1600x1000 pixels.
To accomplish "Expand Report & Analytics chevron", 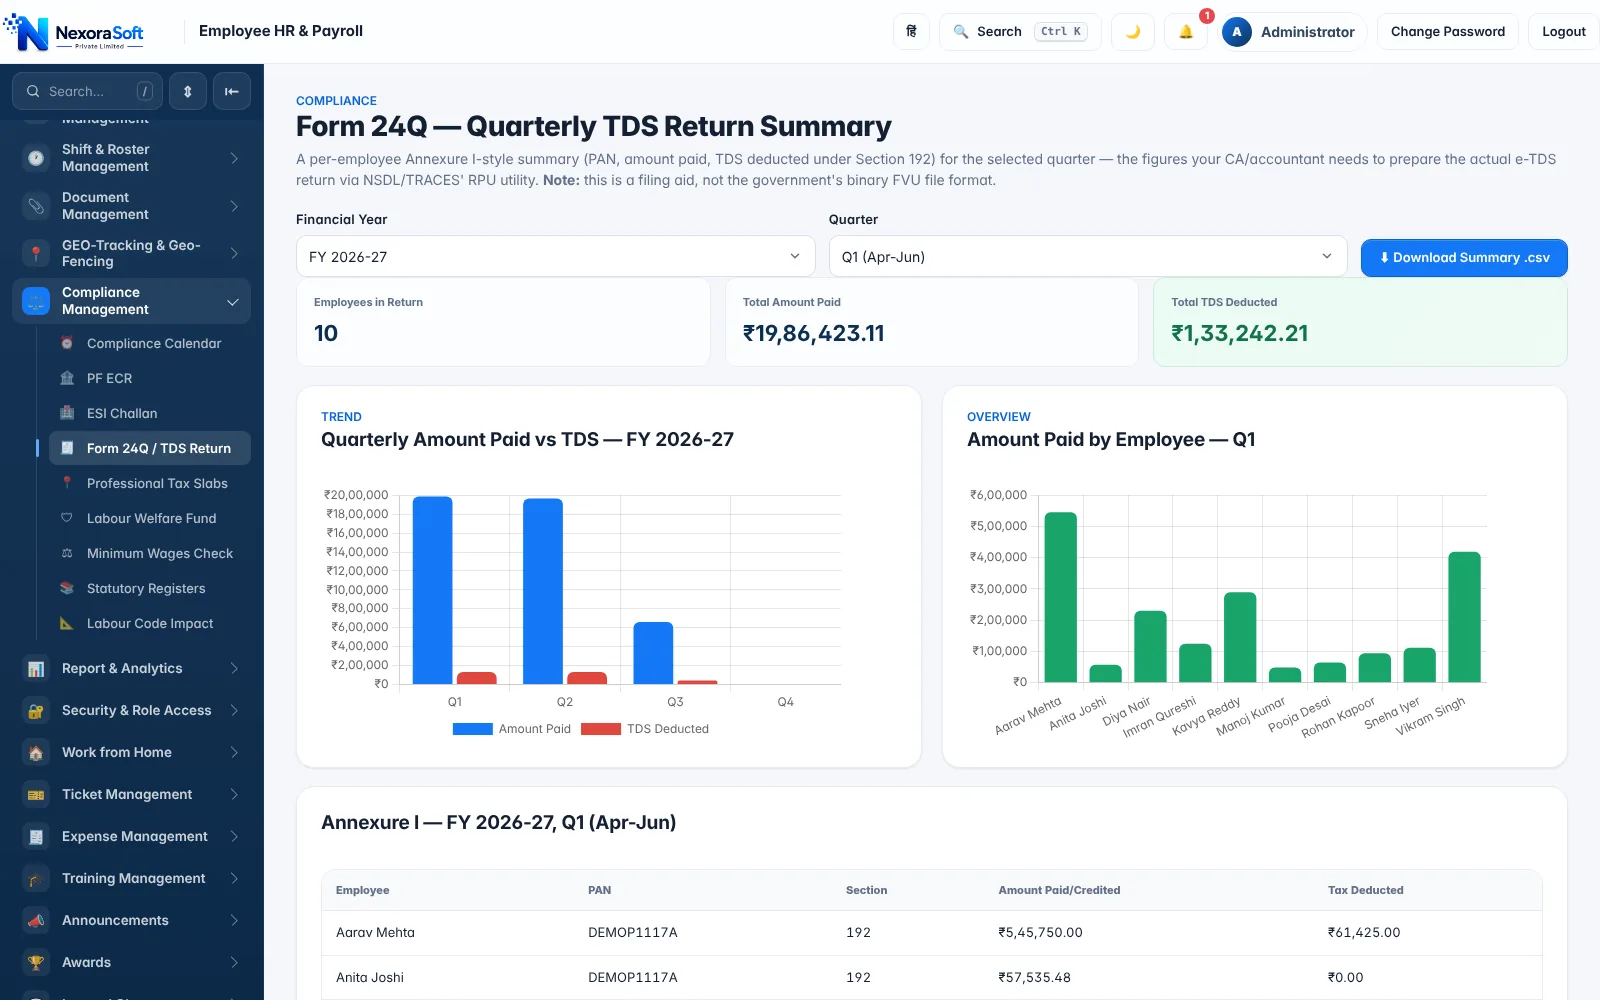I will pos(234,668).
